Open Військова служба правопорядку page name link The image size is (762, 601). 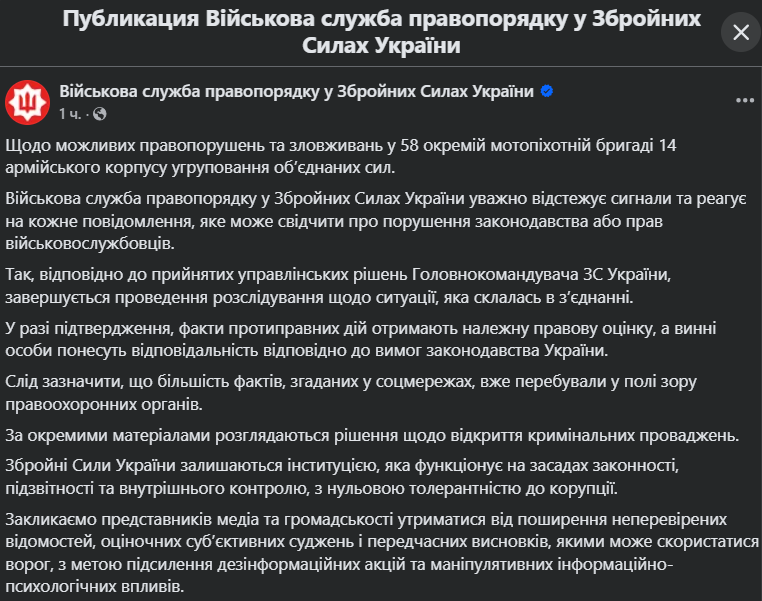[297, 92]
